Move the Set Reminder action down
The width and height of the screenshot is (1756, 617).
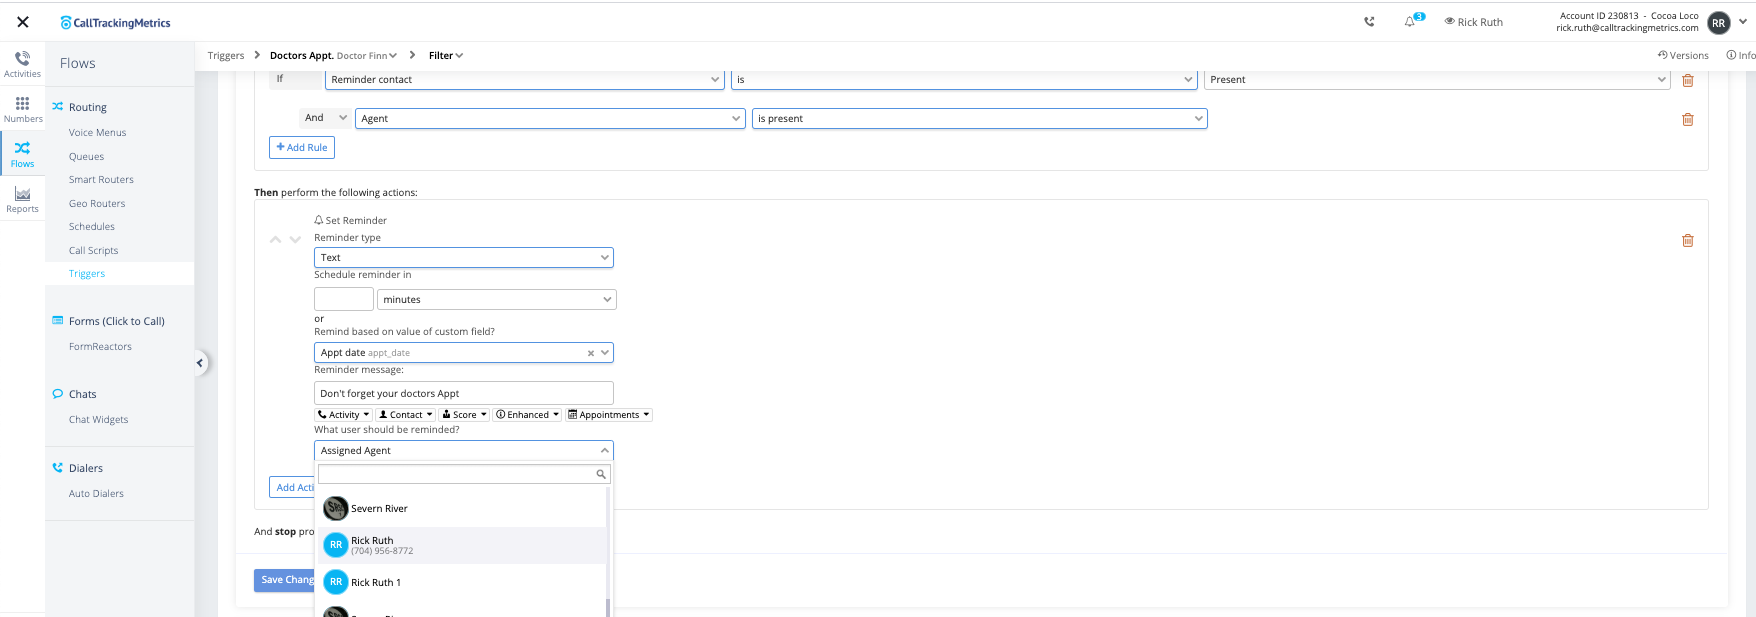click(x=295, y=240)
